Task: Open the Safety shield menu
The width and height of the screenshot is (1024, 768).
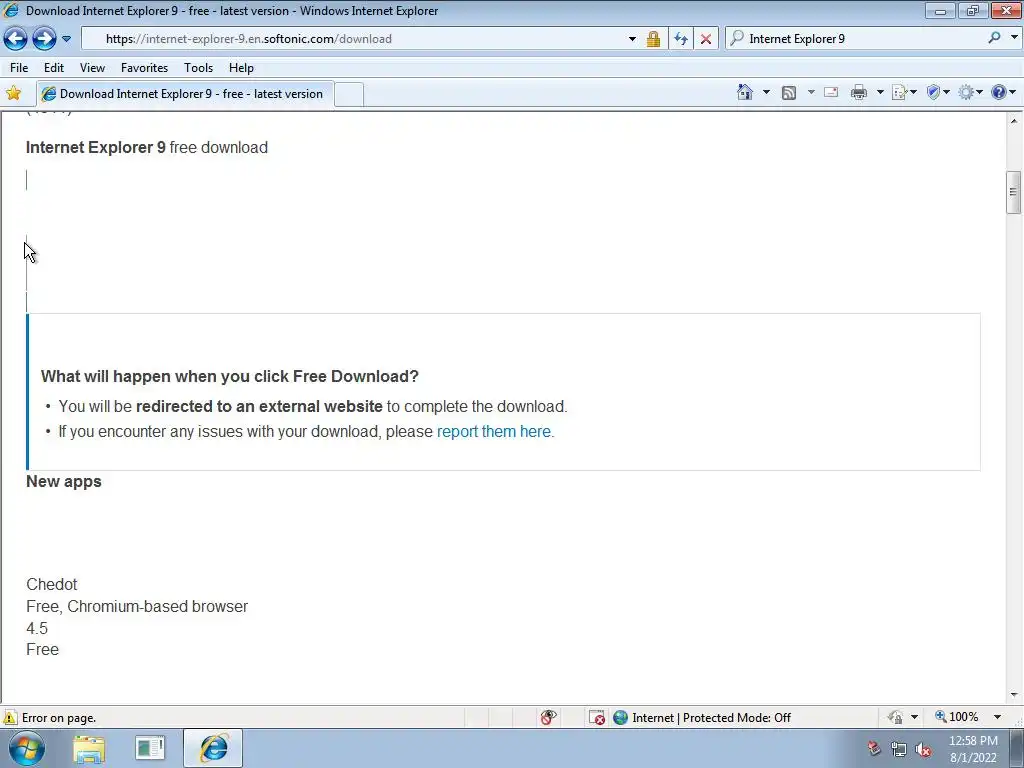Action: coord(938,93)
